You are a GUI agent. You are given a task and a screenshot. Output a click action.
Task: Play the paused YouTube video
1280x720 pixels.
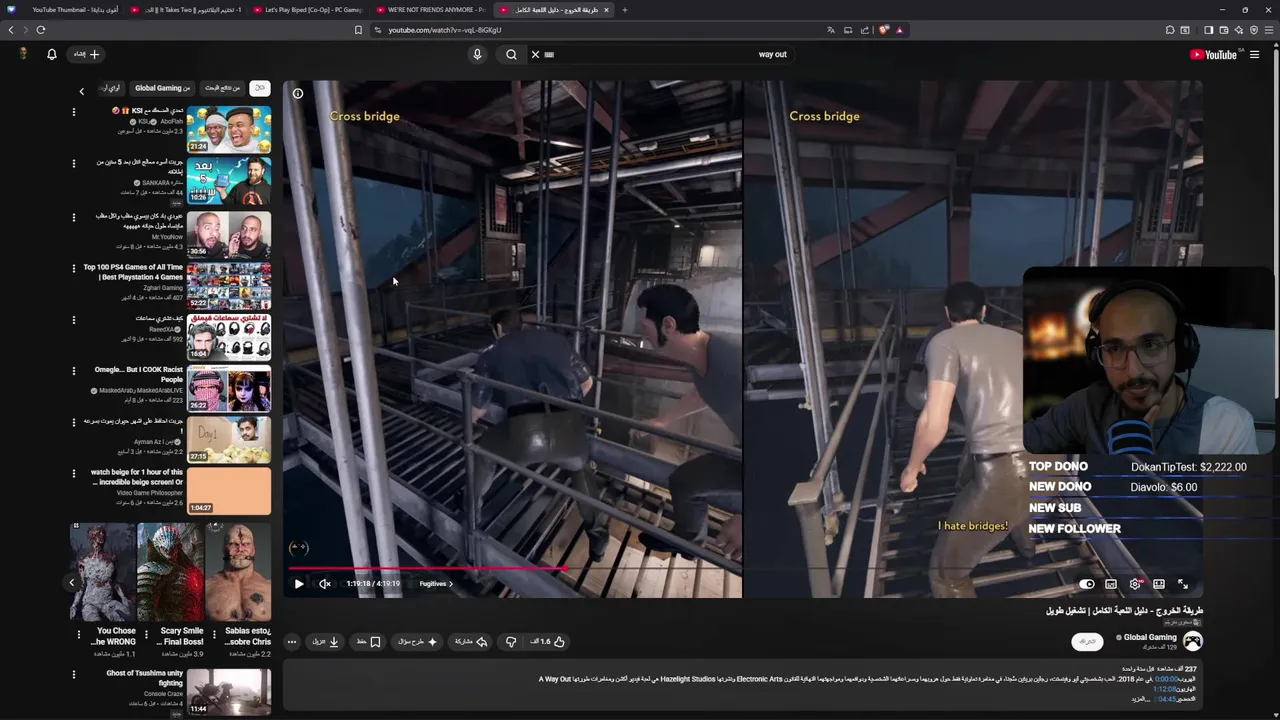298,584
